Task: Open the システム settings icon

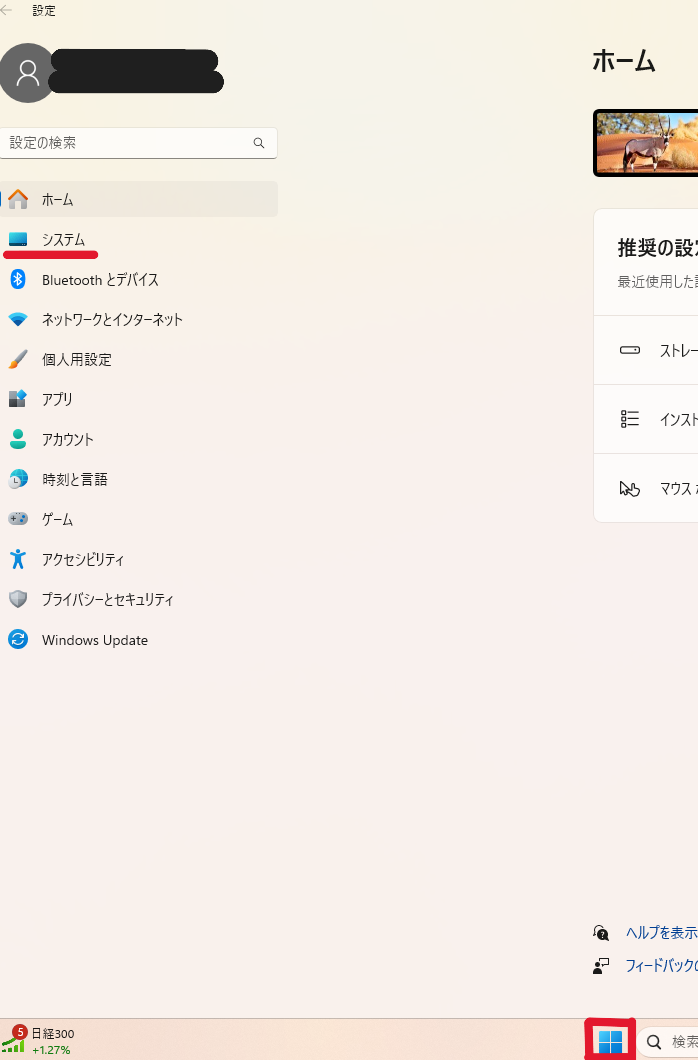Action: click(18, 240)
